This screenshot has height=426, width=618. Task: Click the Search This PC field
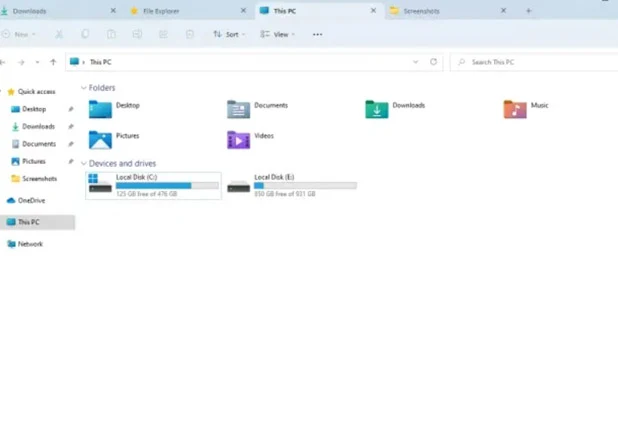point(536,62)
